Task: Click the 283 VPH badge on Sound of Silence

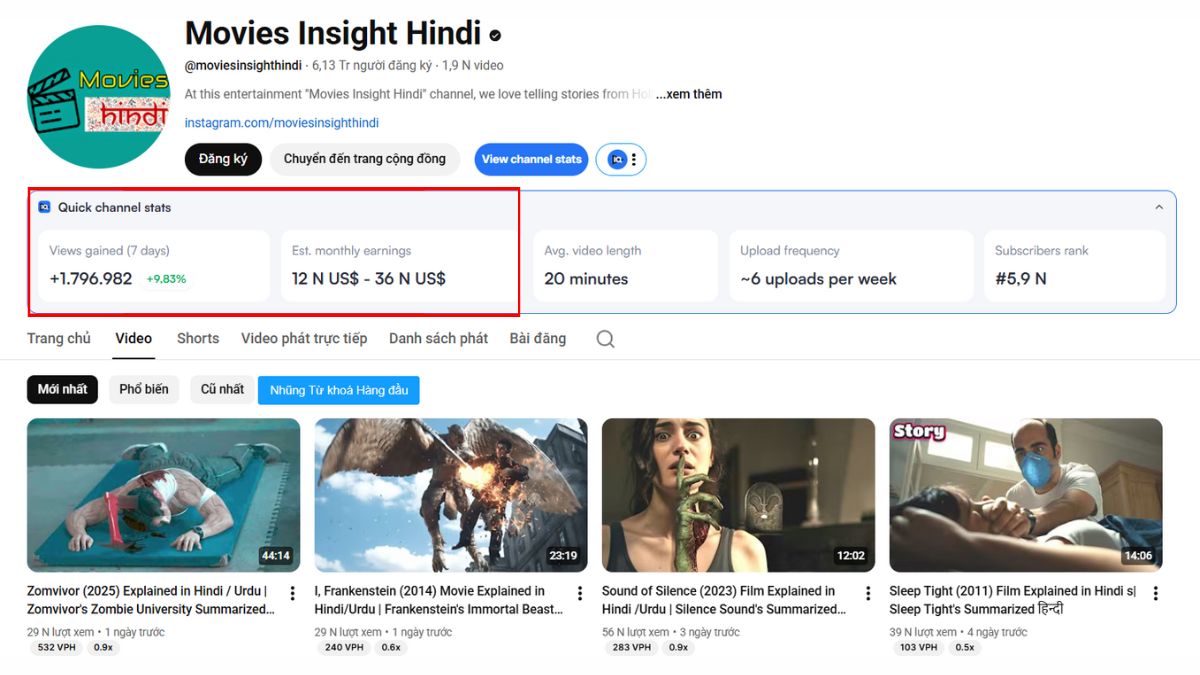Action: click(x=632, y=647)
